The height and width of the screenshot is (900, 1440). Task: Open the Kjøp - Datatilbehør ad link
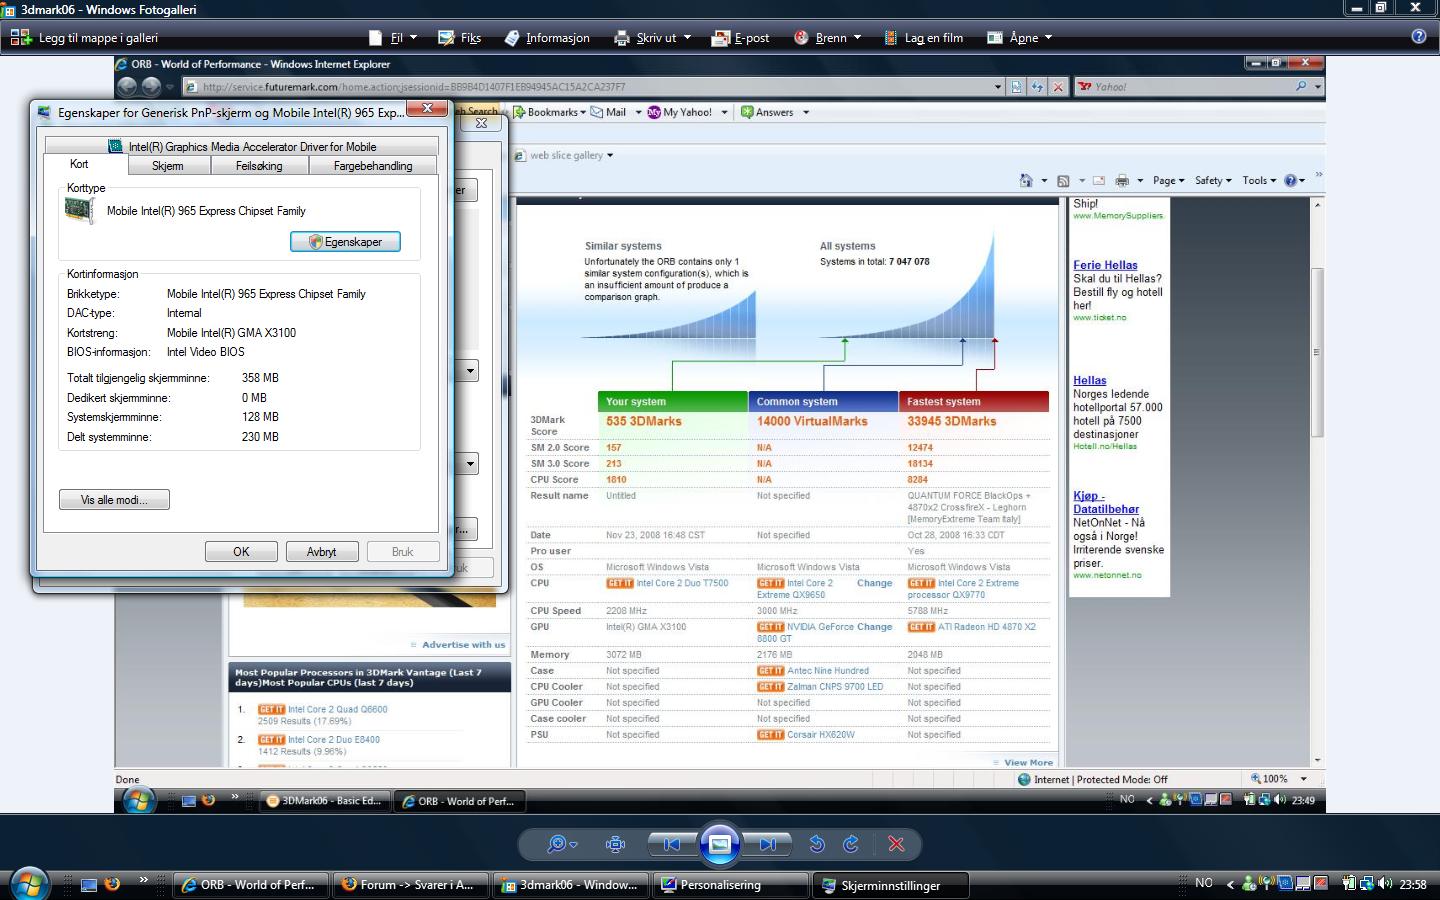pos(1106,502)
